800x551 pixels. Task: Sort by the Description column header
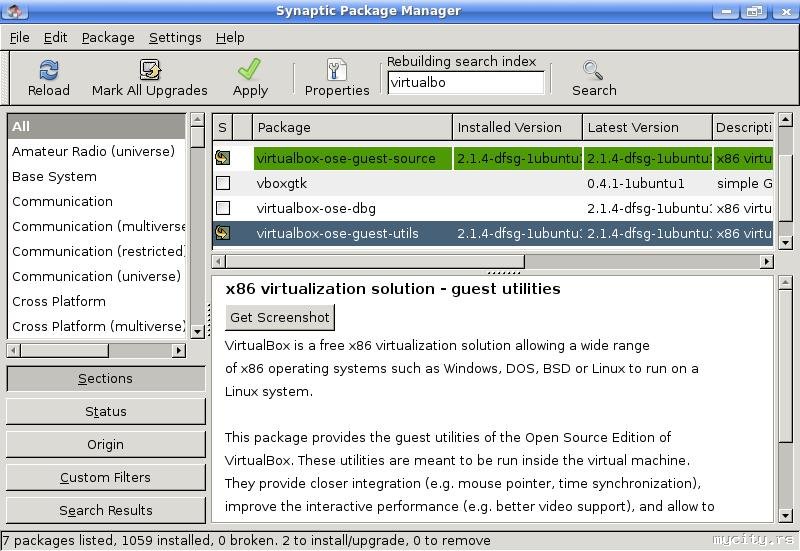[743, 128]
